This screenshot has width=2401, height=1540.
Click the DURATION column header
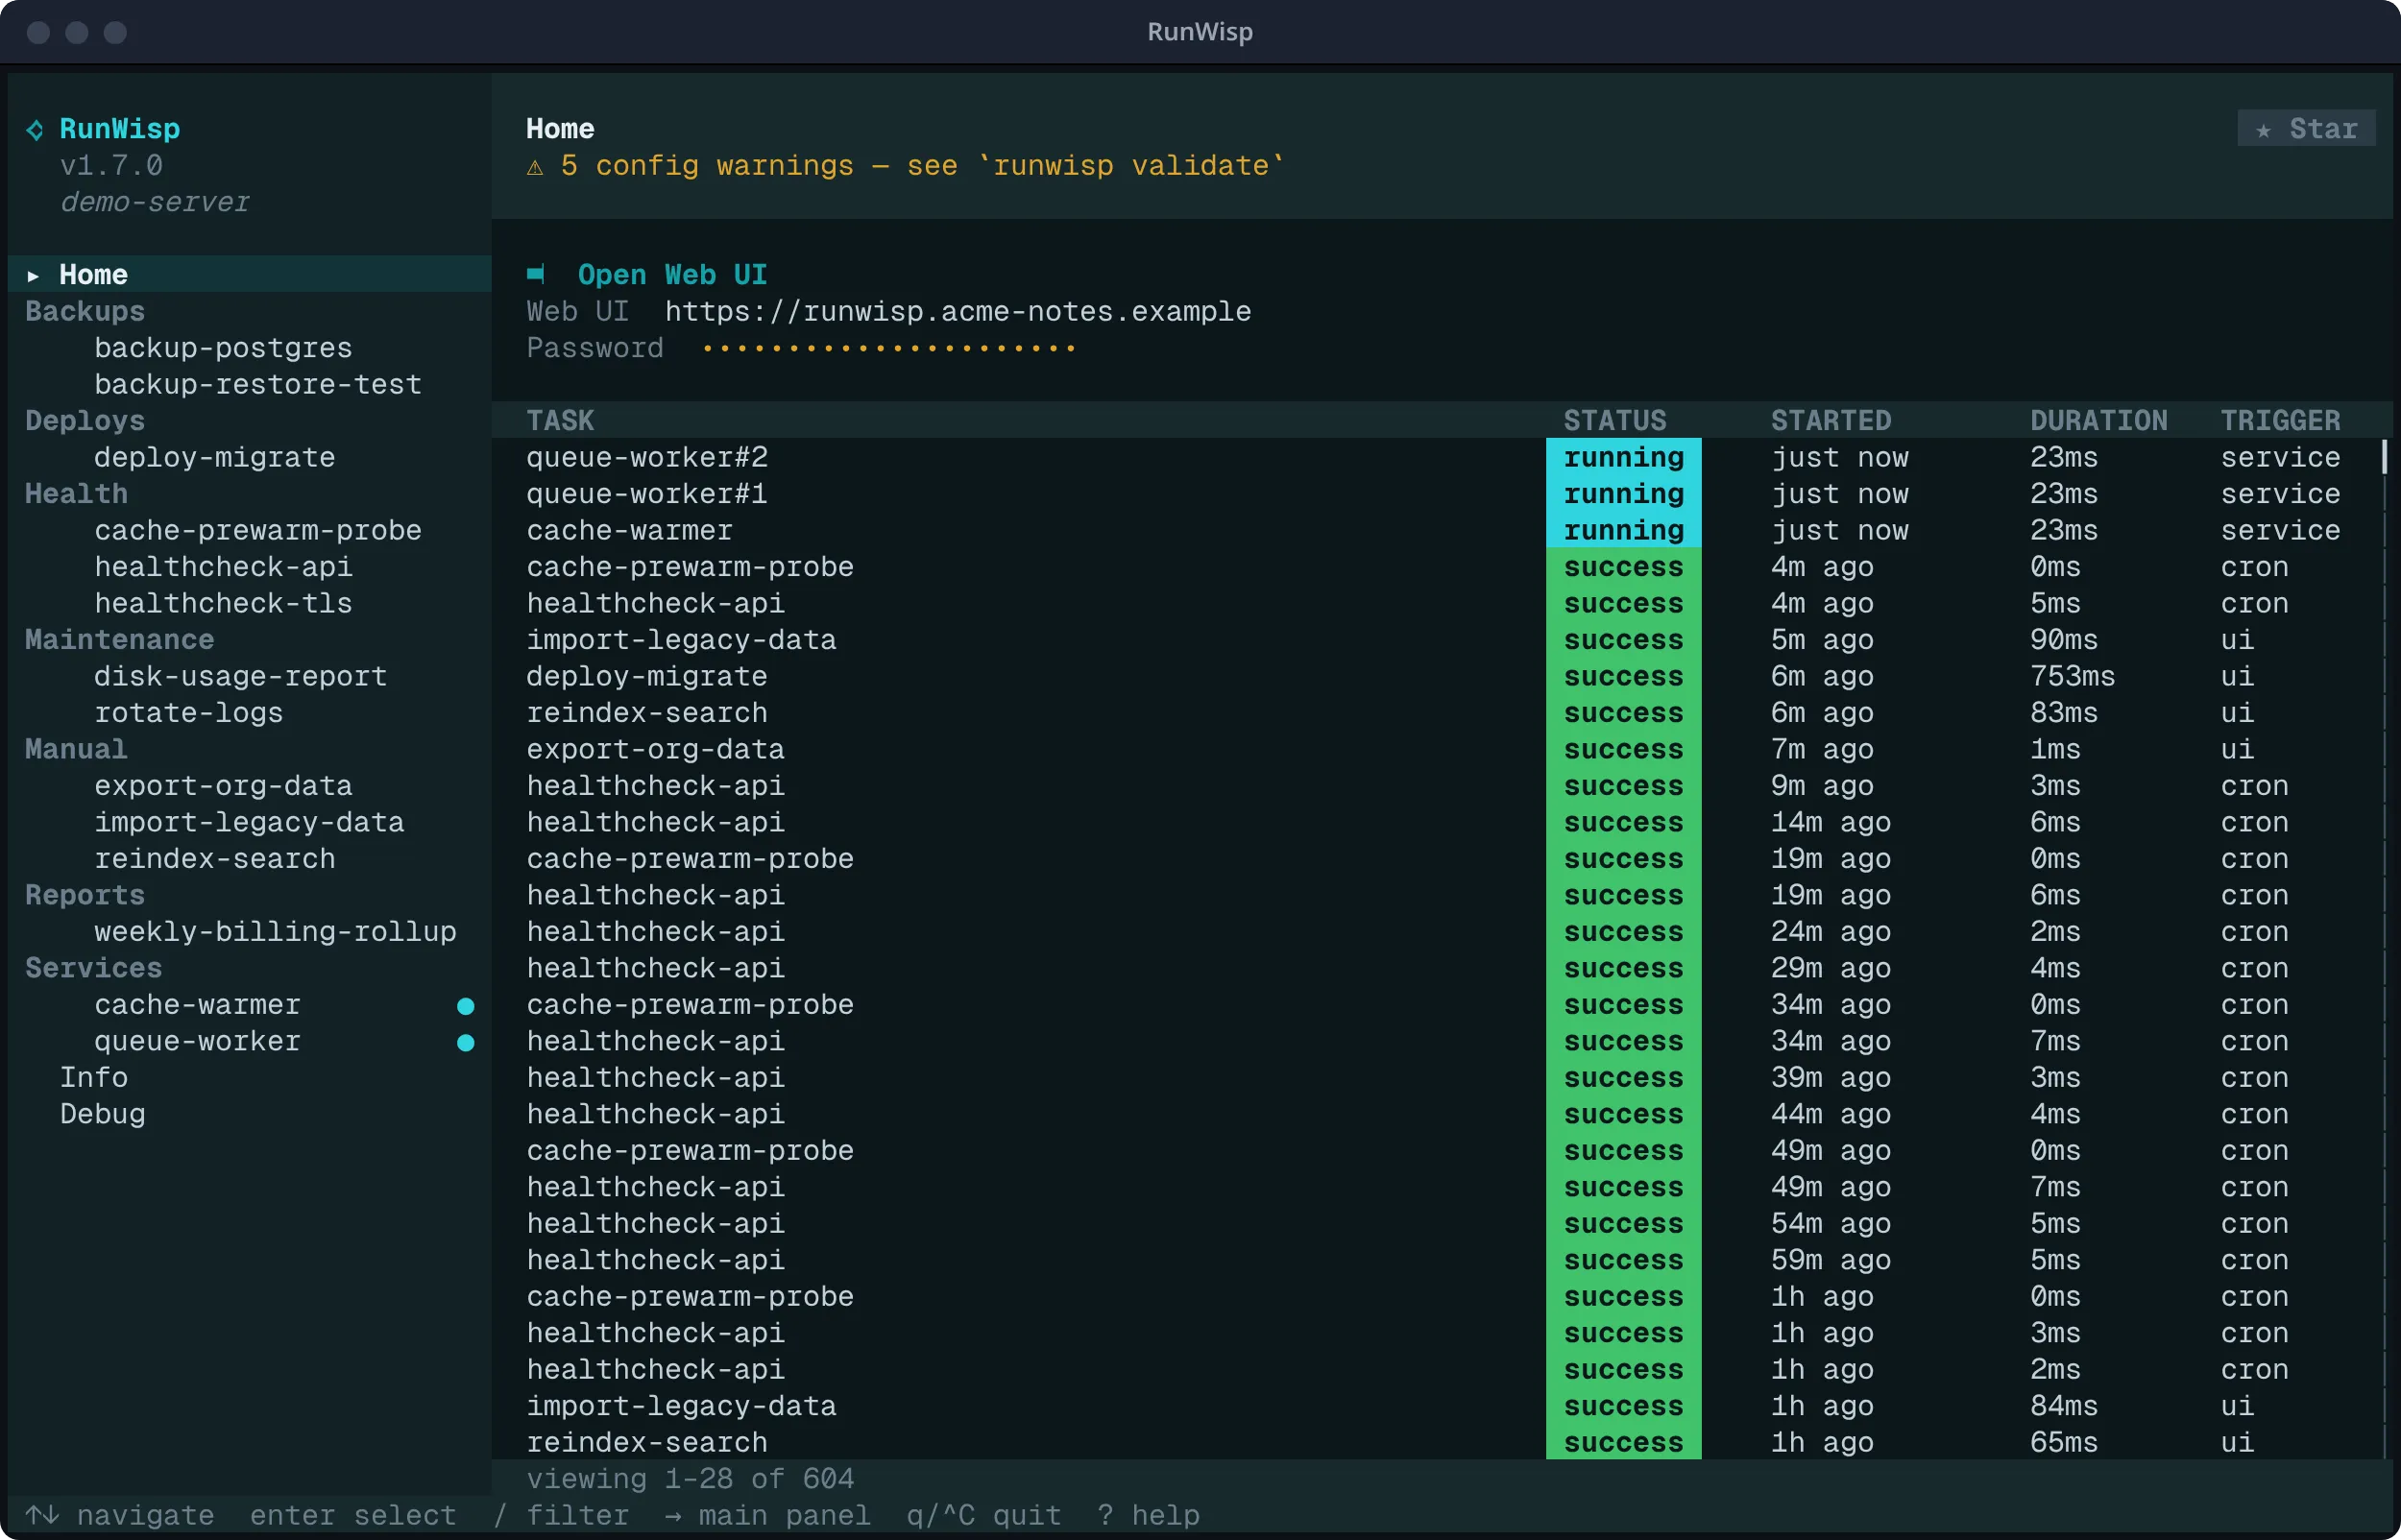pos(2099,421)
